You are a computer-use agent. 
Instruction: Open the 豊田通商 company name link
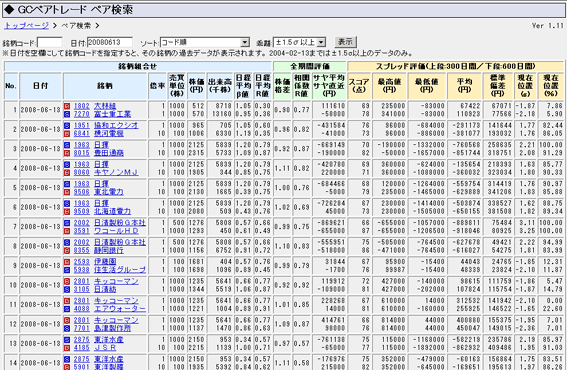click(x=108, y=153)
